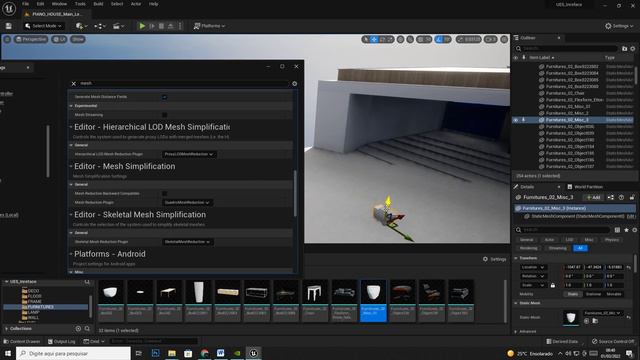Collapse the Transform section

516,258
